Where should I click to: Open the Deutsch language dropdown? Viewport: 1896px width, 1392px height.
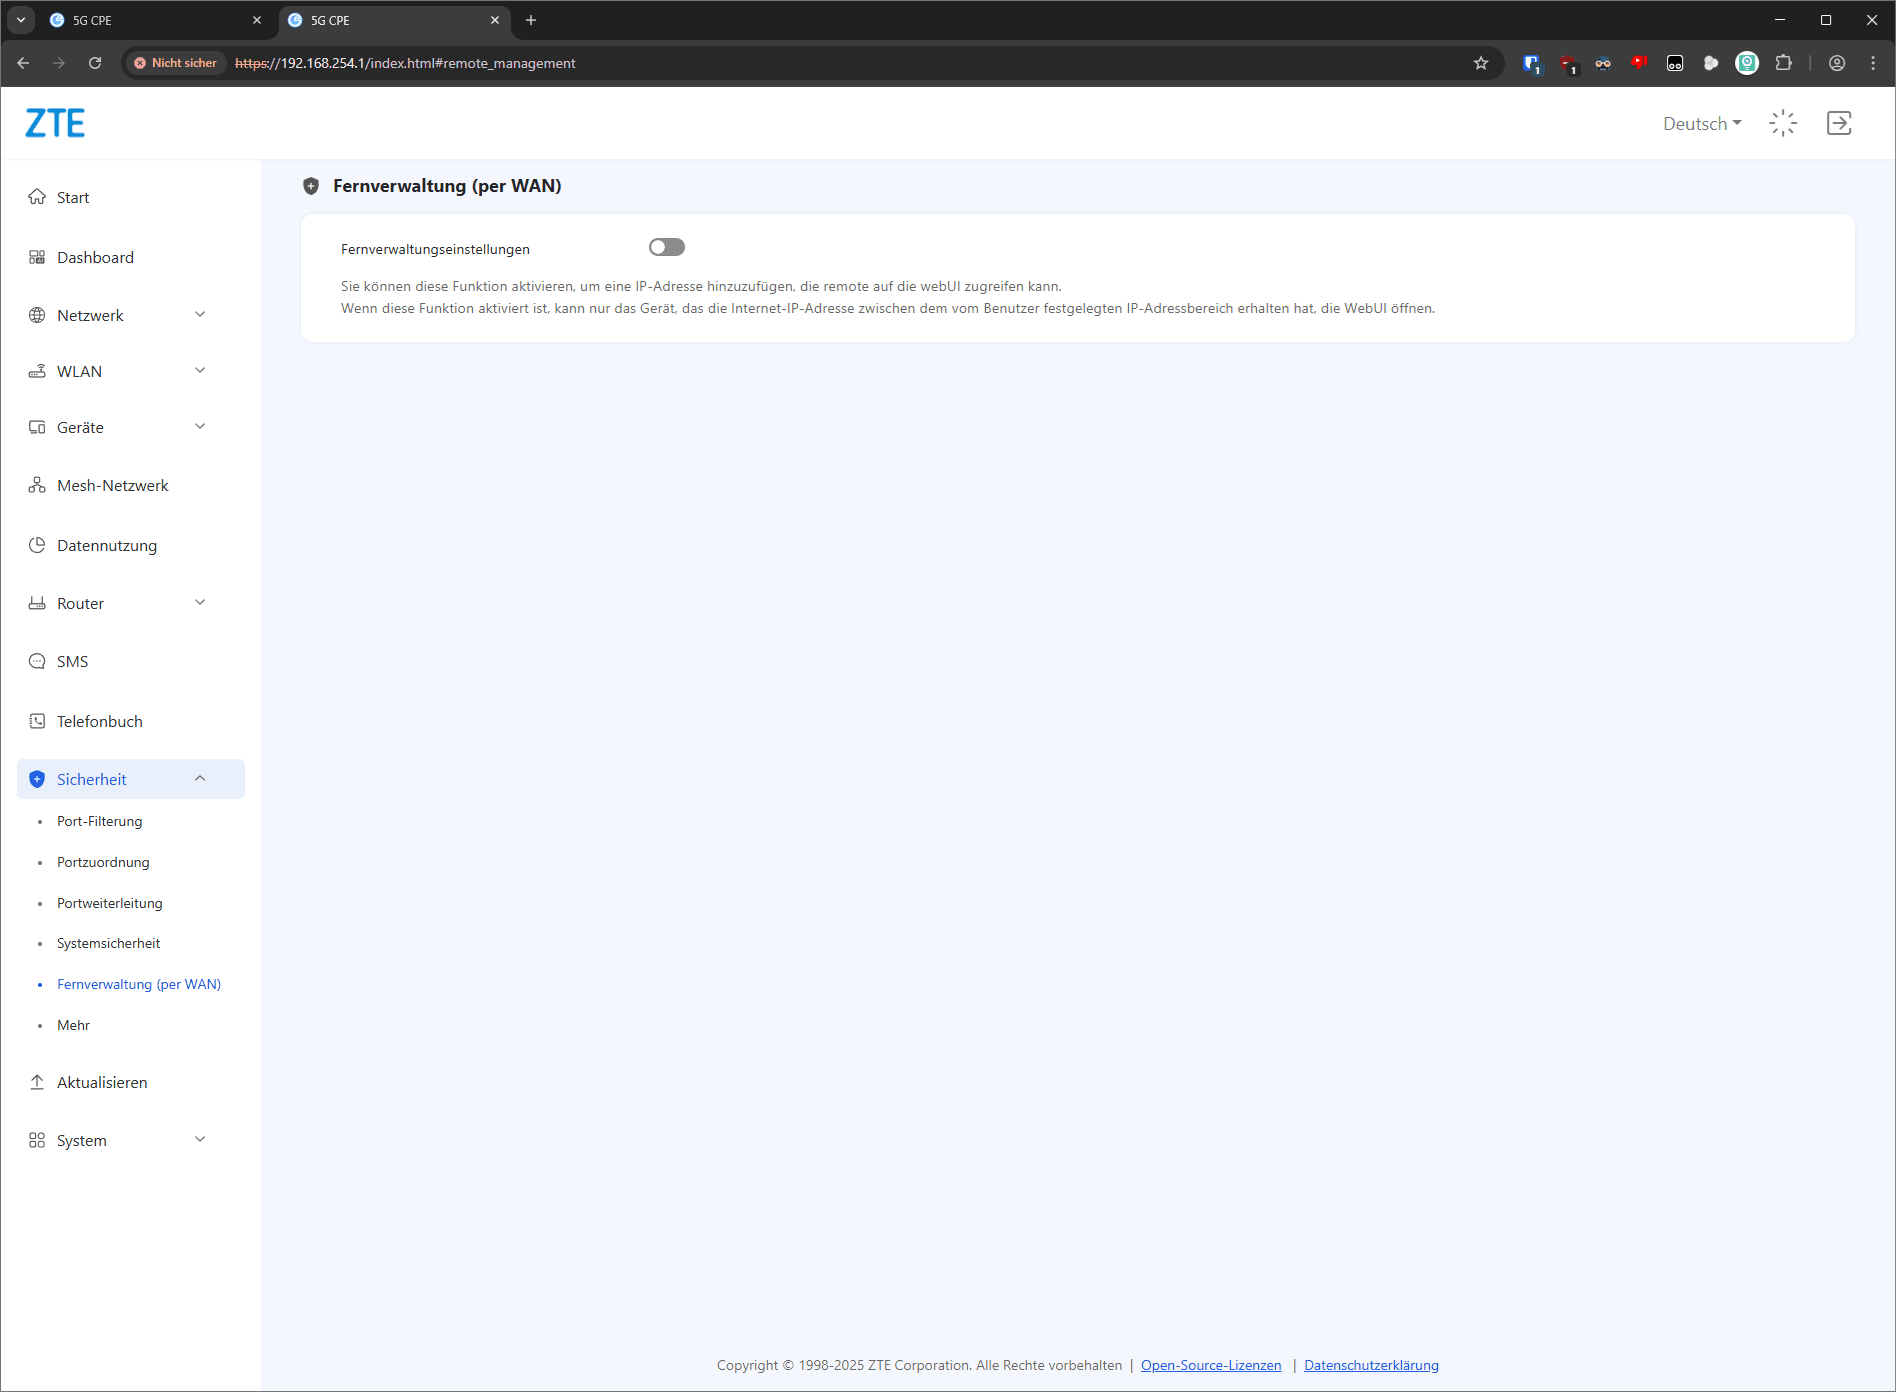[1701, 123]
